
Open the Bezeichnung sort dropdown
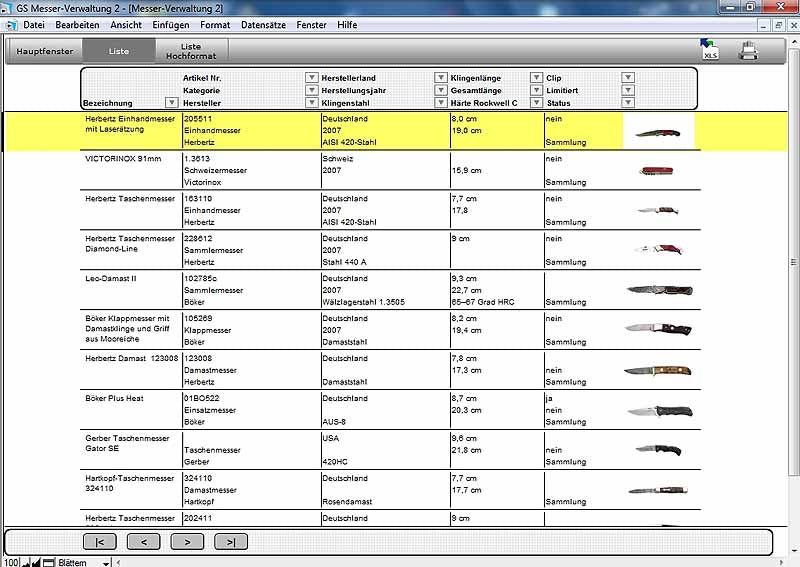pos(171,103)
